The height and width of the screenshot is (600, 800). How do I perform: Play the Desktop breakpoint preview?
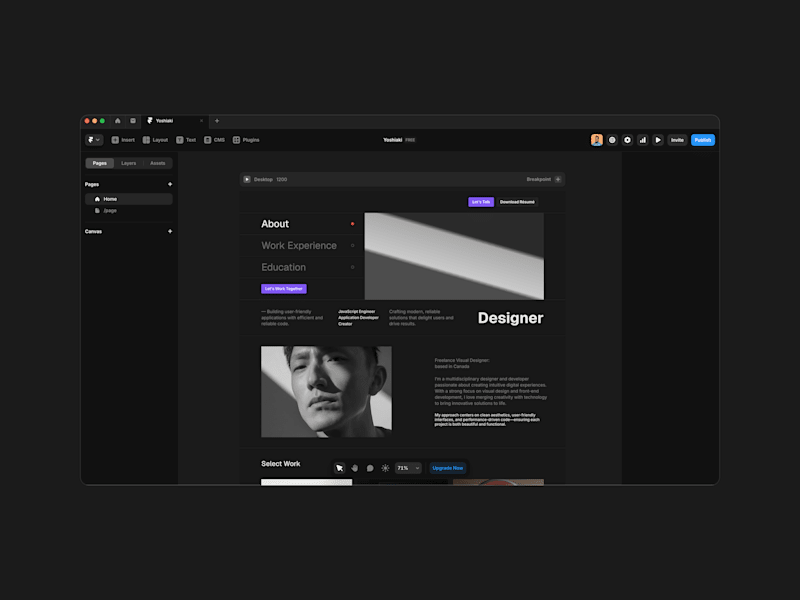click(x=247, y=180)
